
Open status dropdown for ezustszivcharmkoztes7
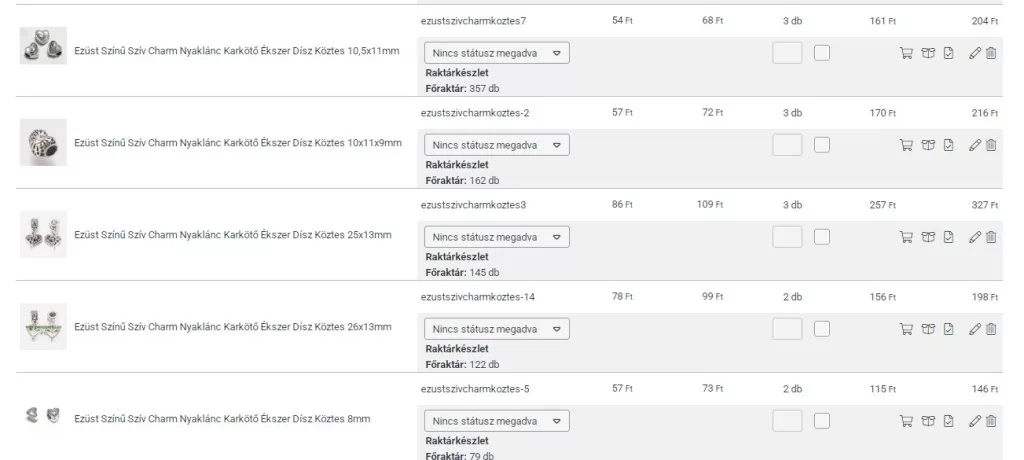(497, 53)
